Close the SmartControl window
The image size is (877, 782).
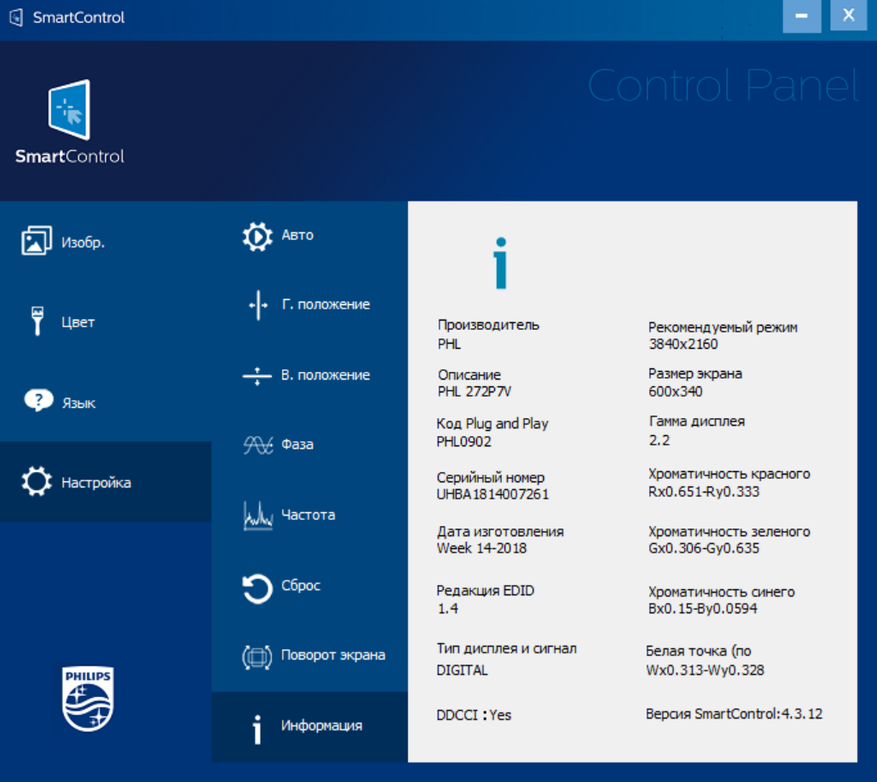click(x=849, y=17)
